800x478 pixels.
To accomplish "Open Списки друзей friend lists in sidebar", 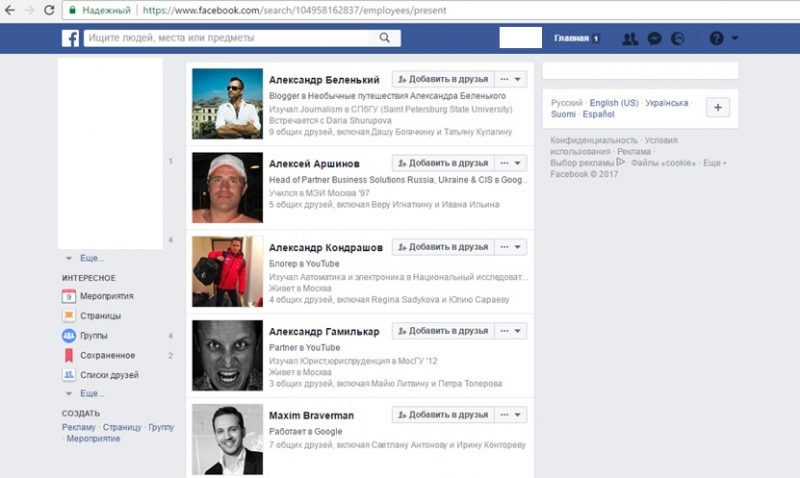I will pos(109,375).
